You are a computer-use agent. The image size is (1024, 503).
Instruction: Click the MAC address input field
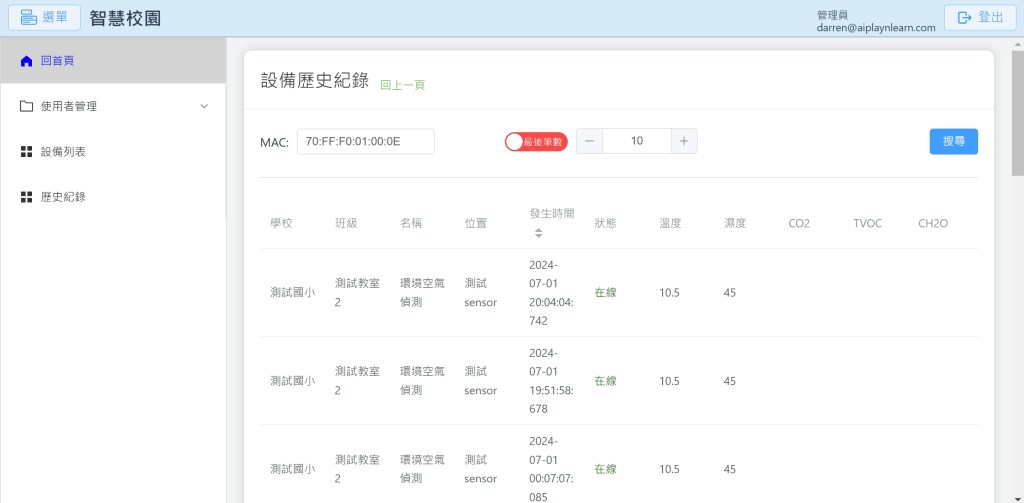click(365, 142)
